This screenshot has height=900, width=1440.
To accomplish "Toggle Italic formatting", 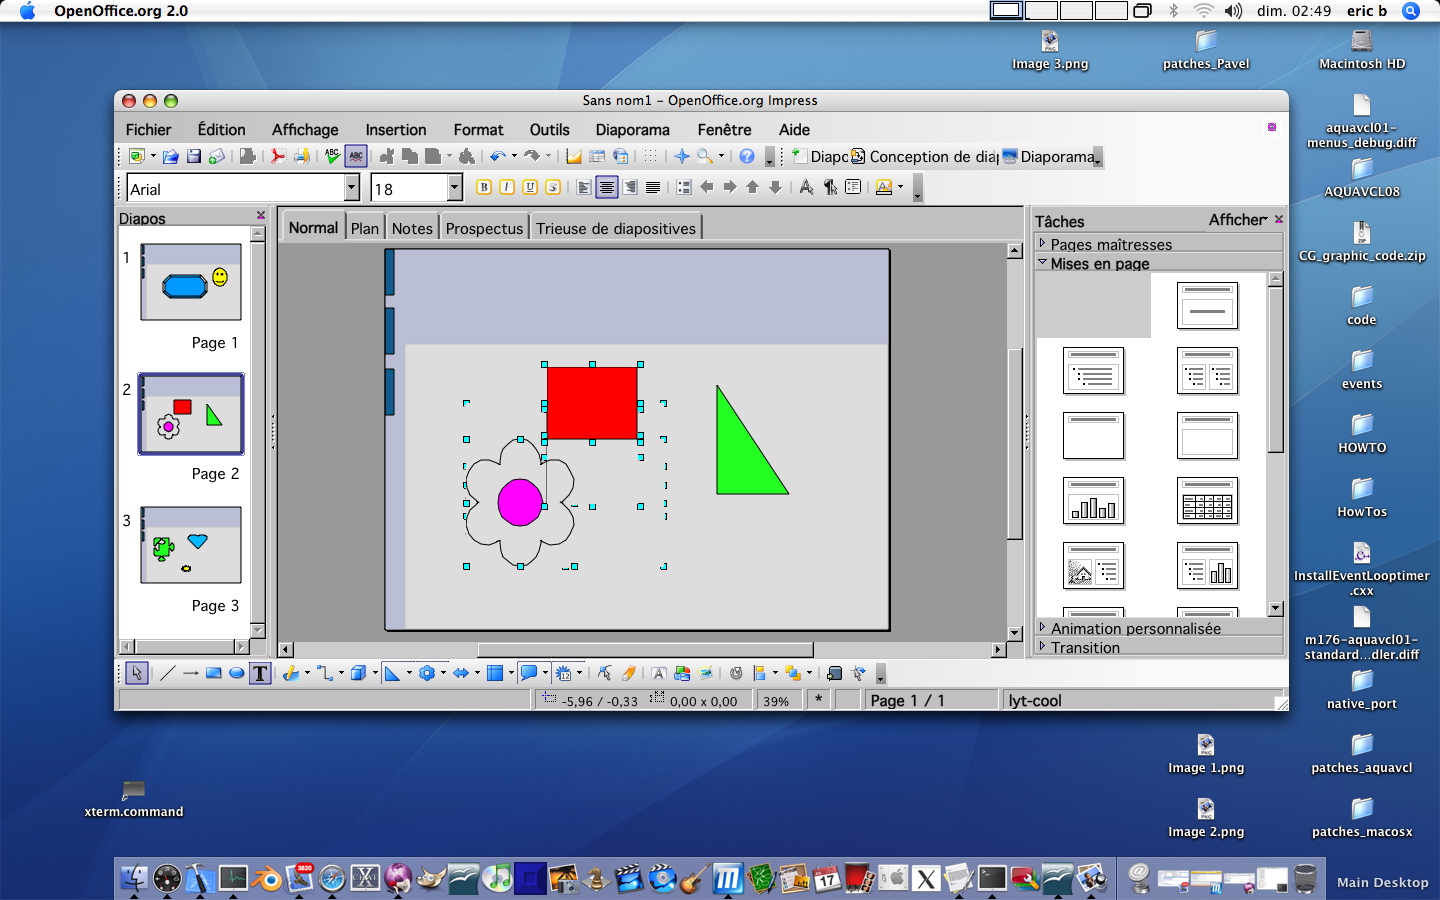I will [507, 187].
